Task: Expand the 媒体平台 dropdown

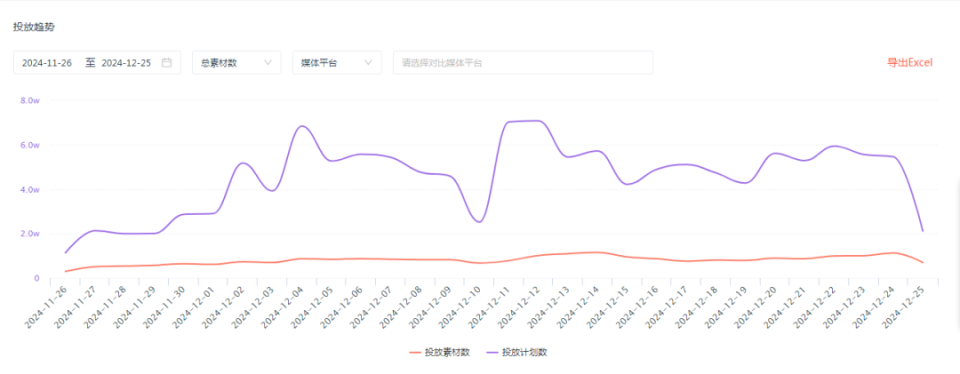Action: point(337,62)
